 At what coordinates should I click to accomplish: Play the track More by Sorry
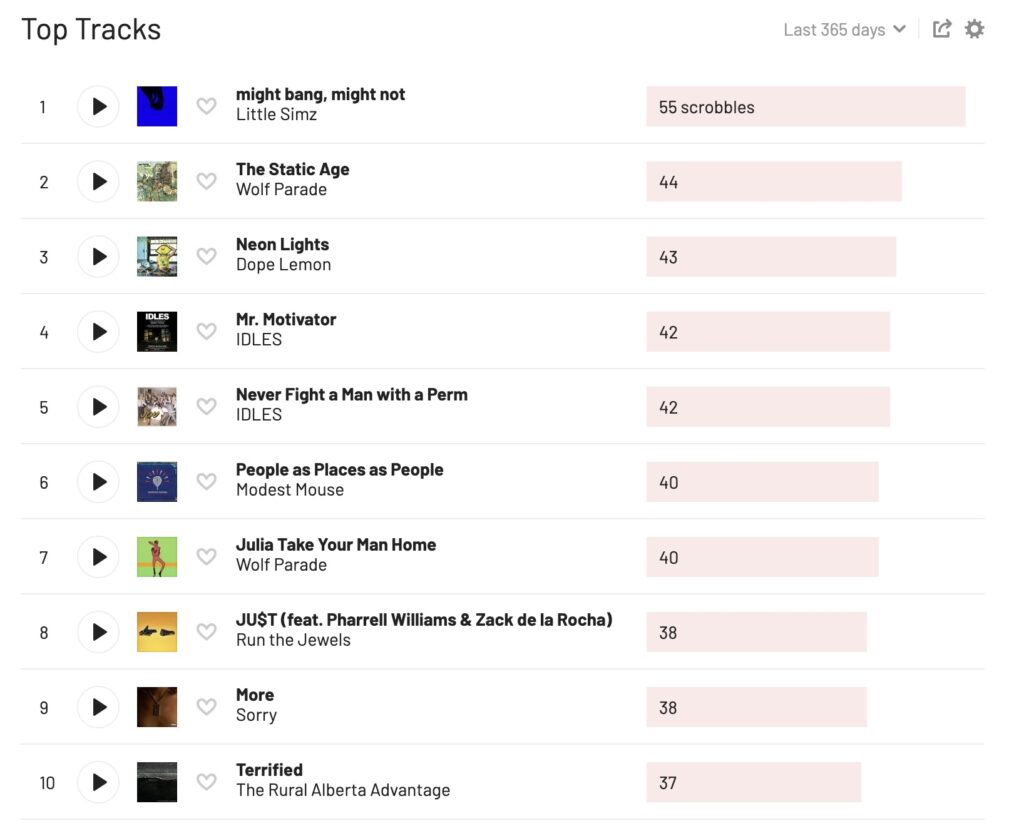99,707
